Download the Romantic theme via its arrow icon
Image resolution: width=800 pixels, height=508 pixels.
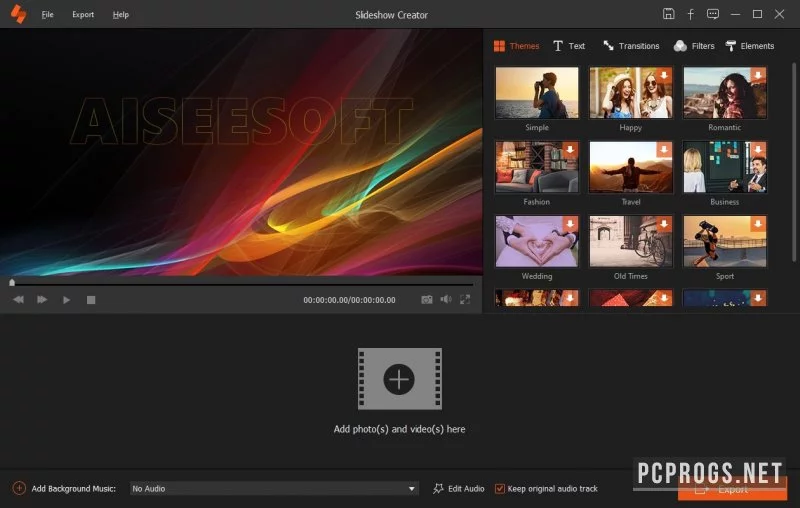pyautogui.click(x=758, y=75)
